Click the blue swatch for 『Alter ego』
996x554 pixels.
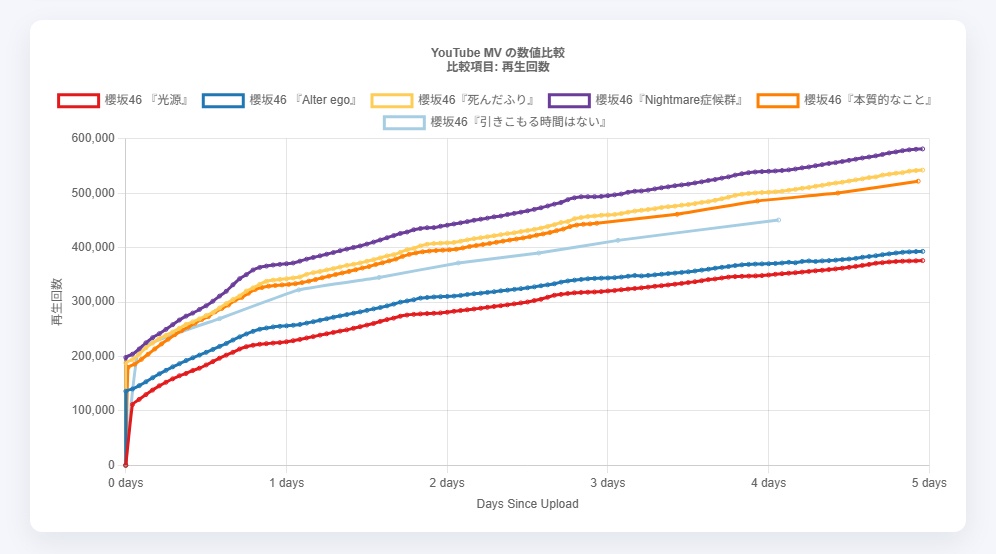coord(222,100)
